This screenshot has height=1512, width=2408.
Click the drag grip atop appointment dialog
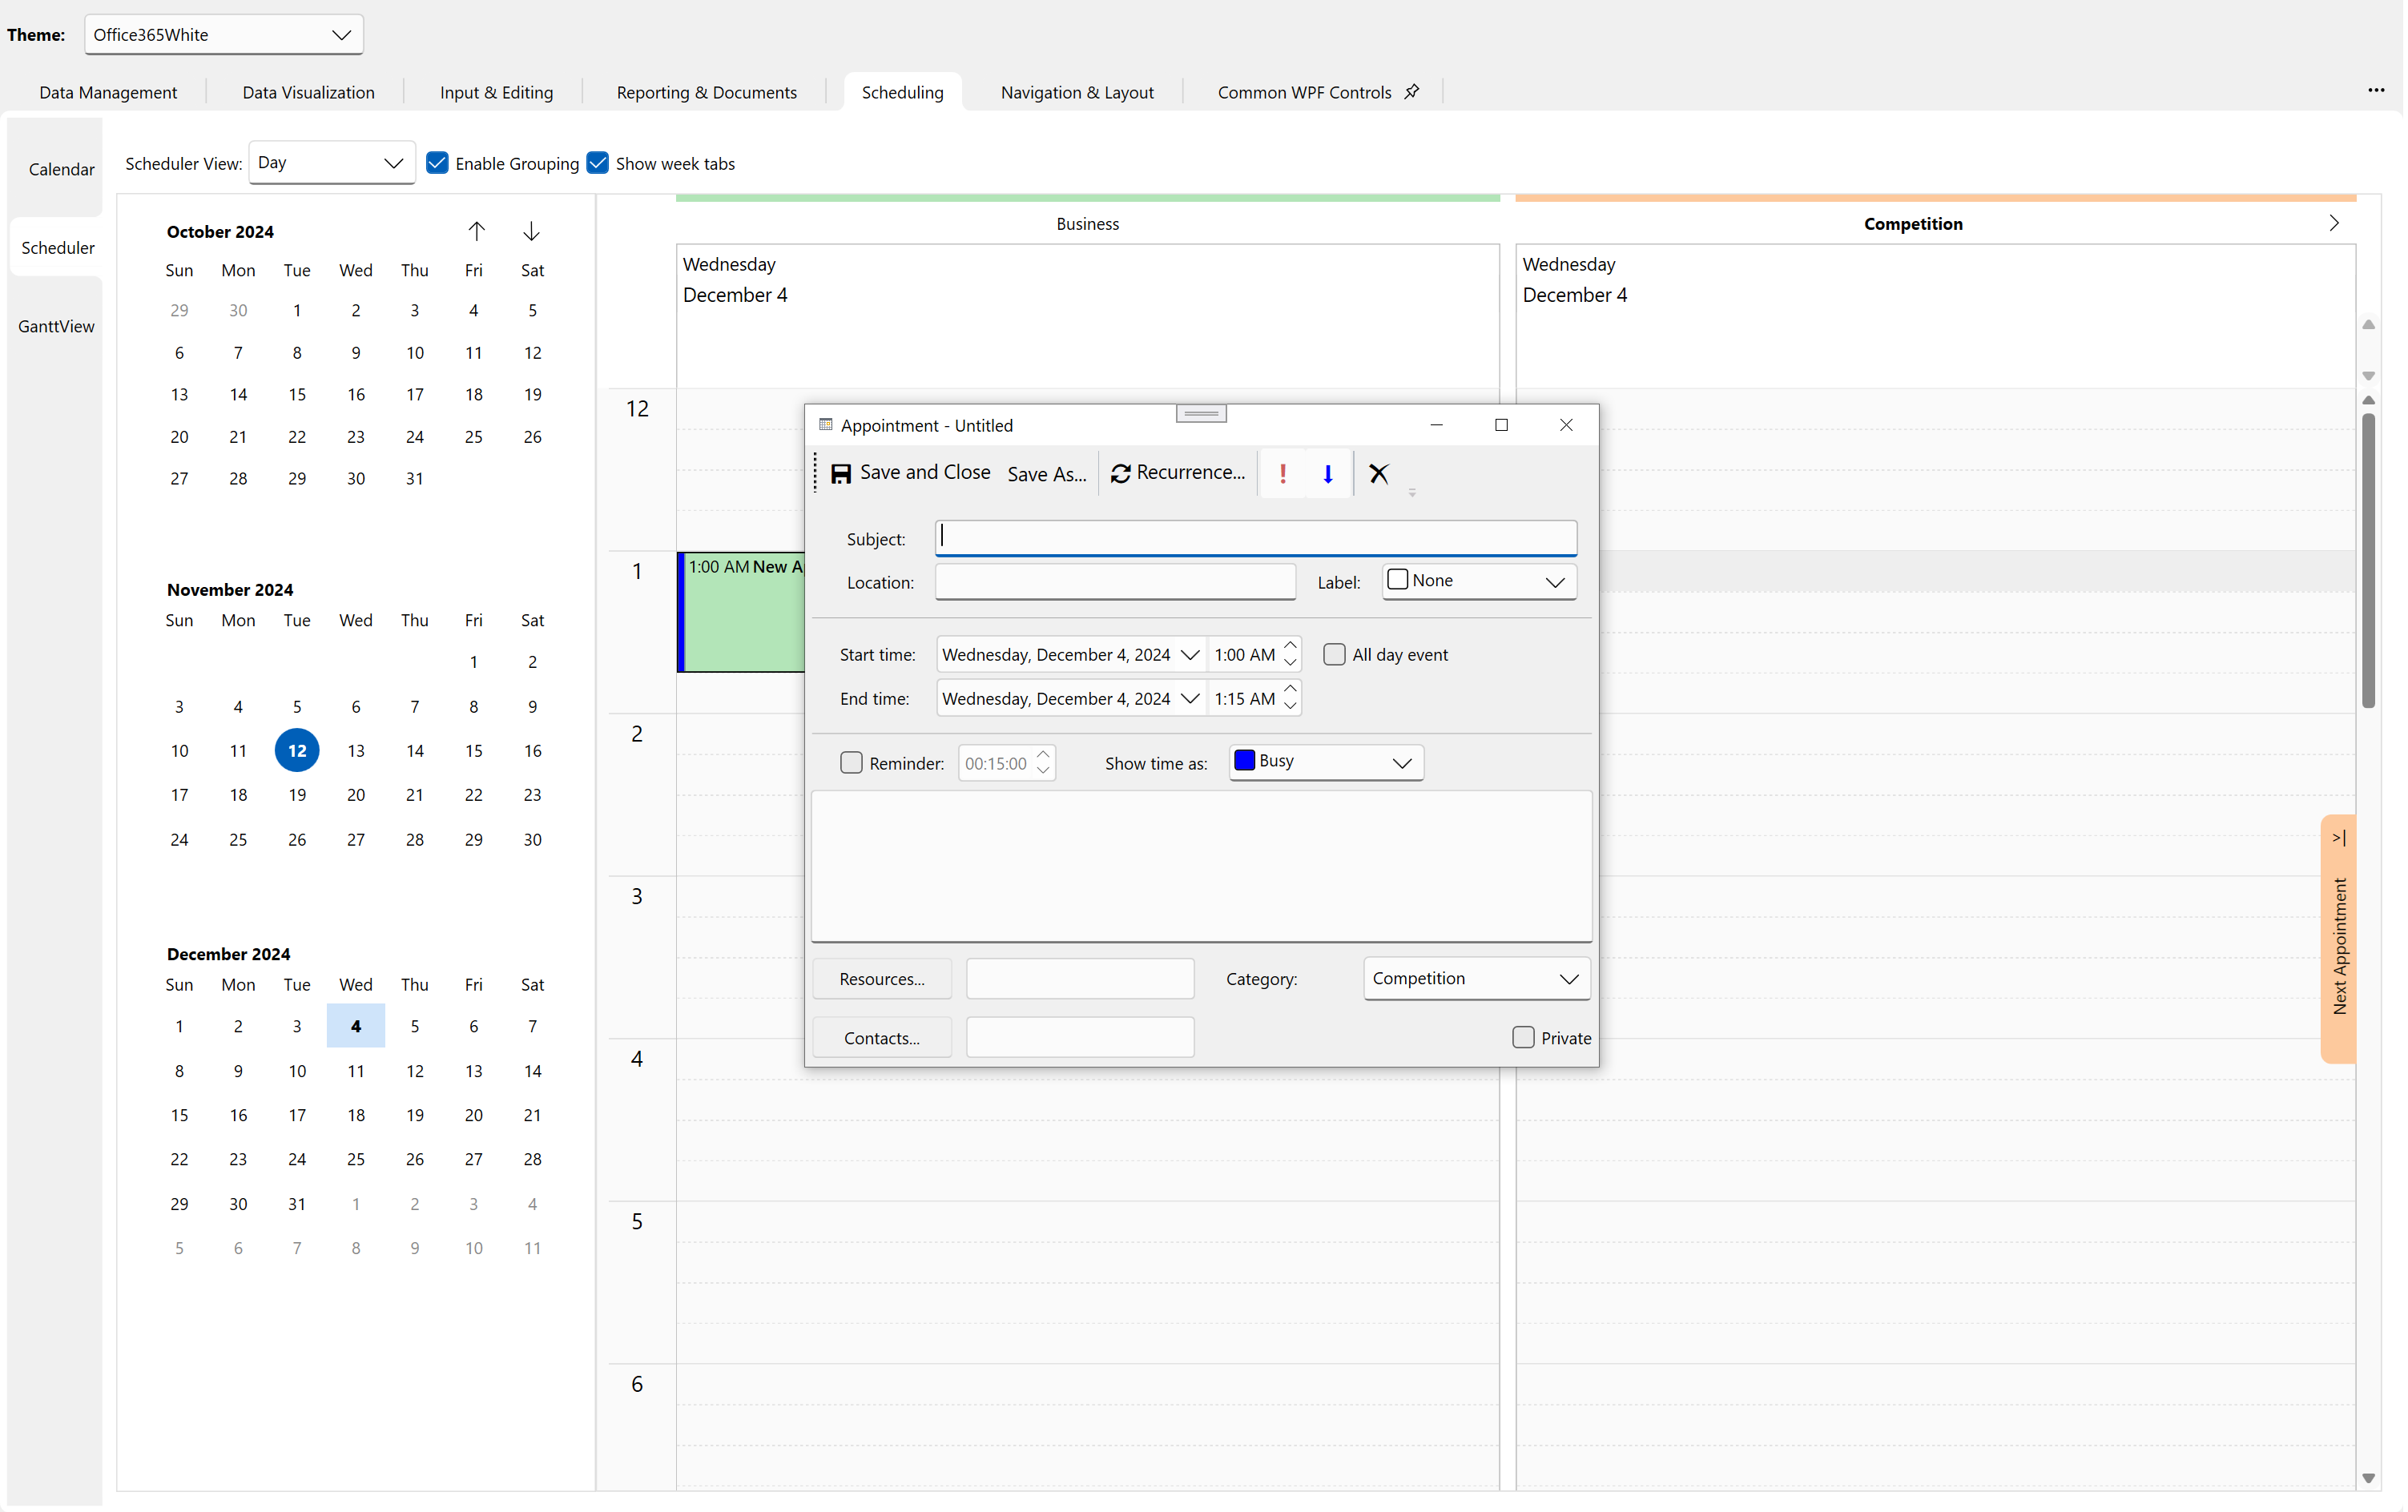point(1201,413)
